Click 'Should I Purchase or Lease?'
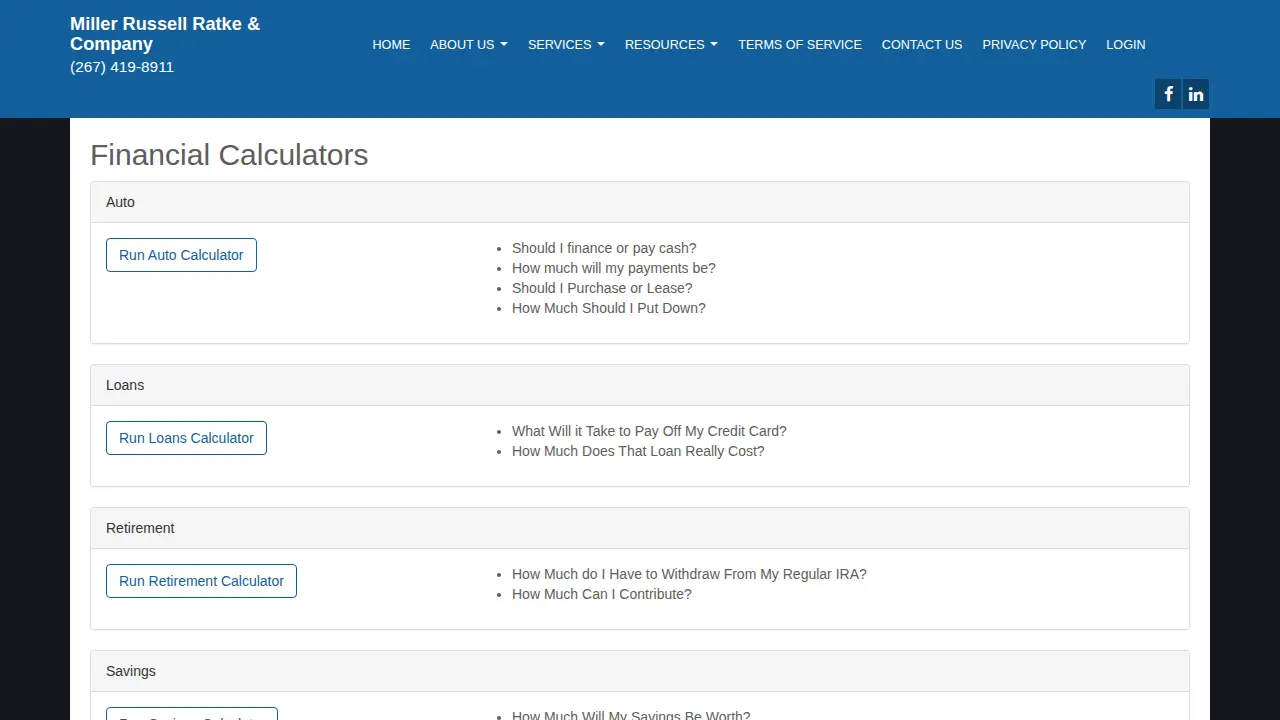Viewport: 1280px width, 720px height. 602,288
